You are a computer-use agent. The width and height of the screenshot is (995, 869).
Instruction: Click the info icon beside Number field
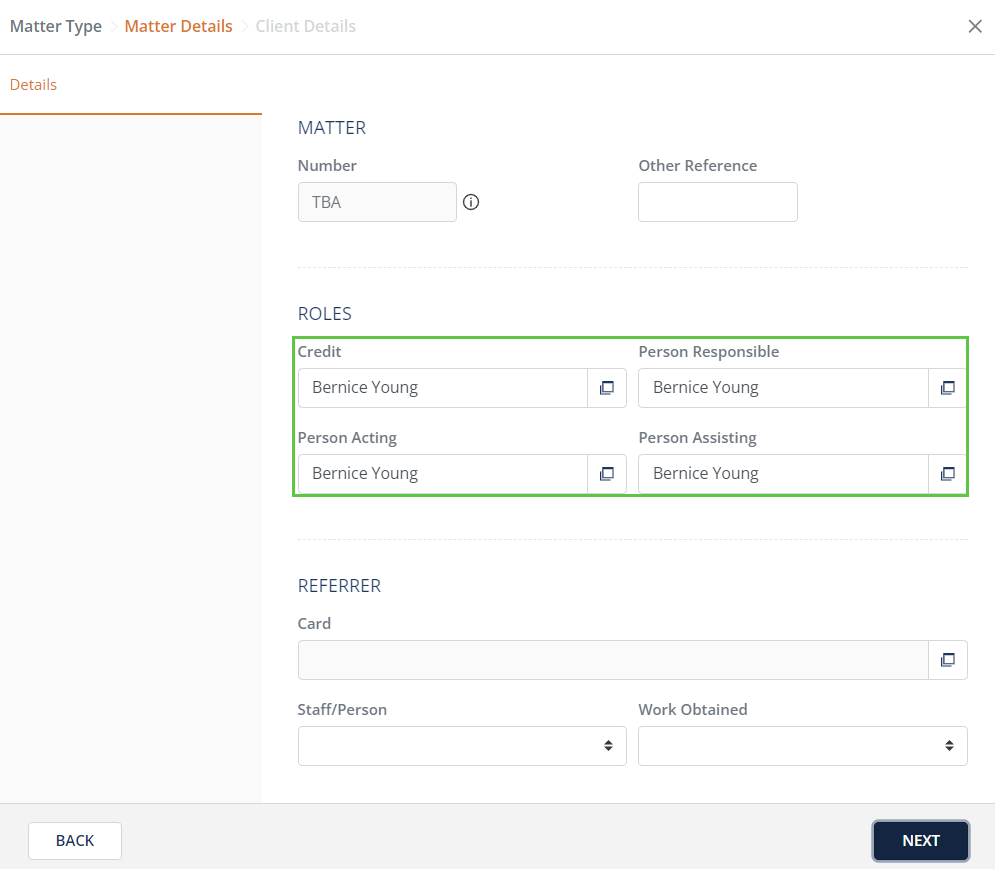pyautogui.click(x=471, y=202)
